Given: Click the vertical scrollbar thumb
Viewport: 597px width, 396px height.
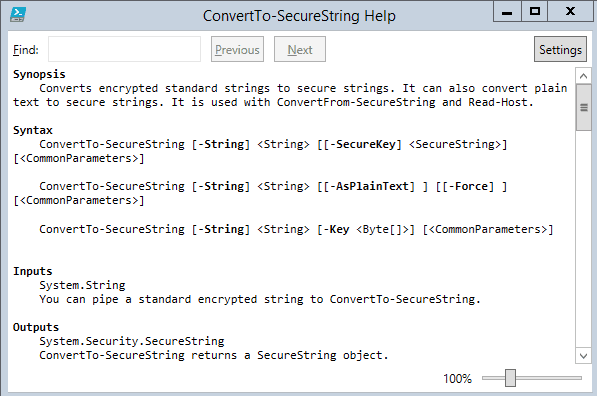Looking at the screenshot, I should click(583, 108).
